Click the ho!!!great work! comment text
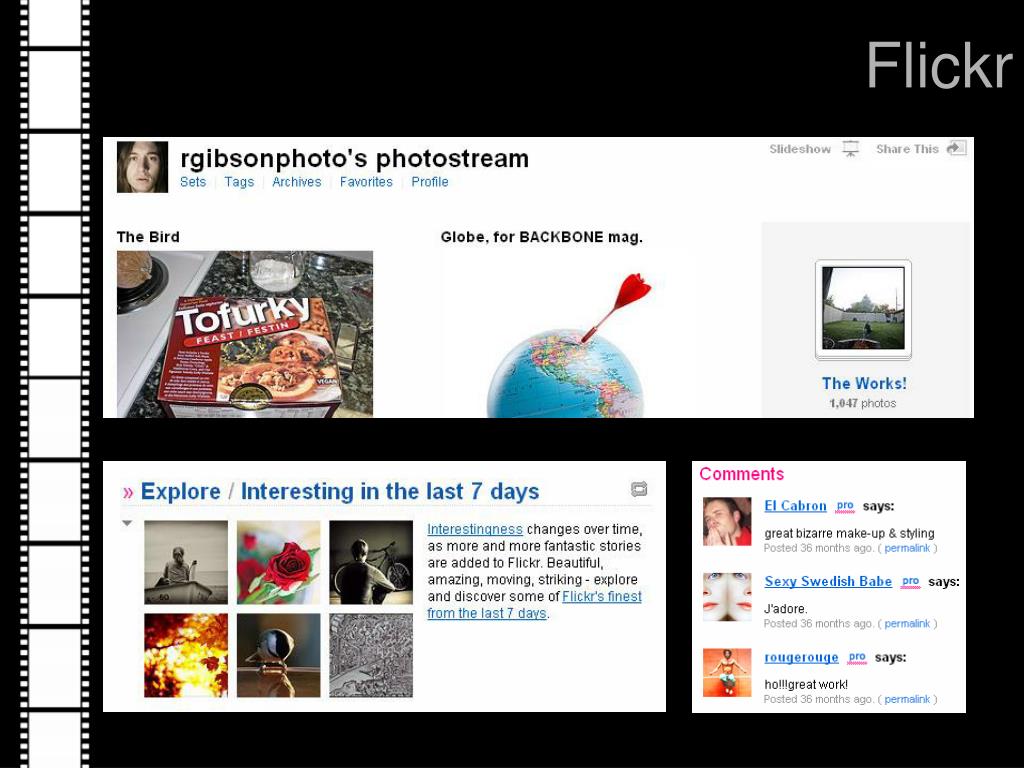The image size is (1024, 768). point(806,684)
